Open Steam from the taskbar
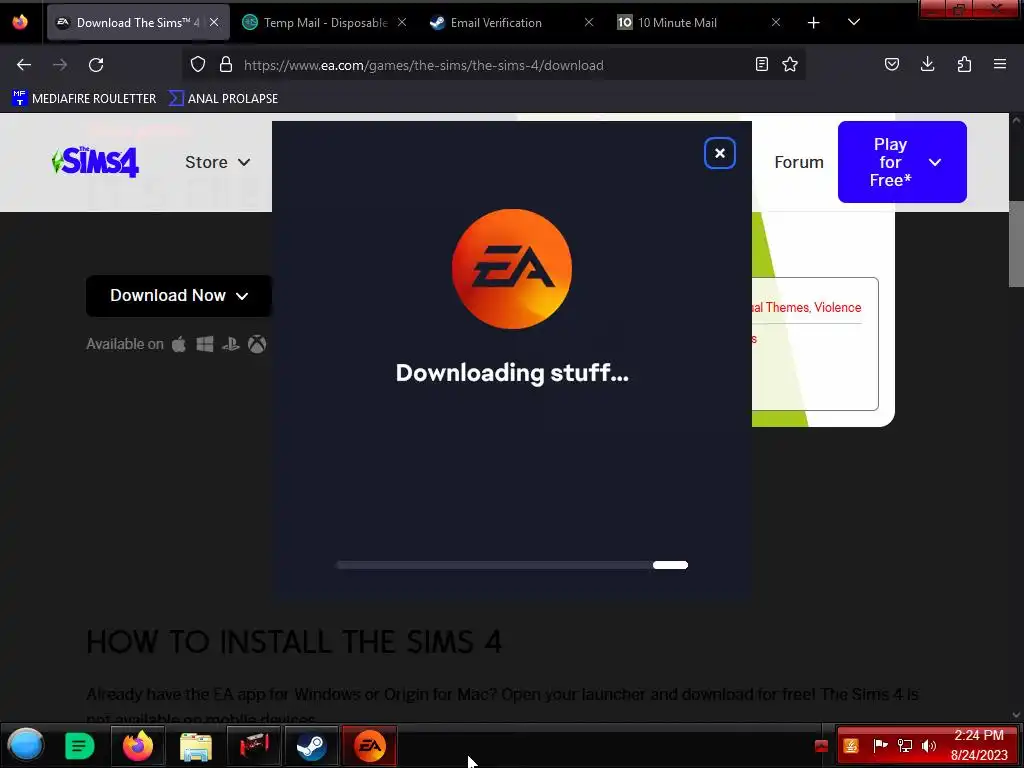 click(x=312, y=746)
